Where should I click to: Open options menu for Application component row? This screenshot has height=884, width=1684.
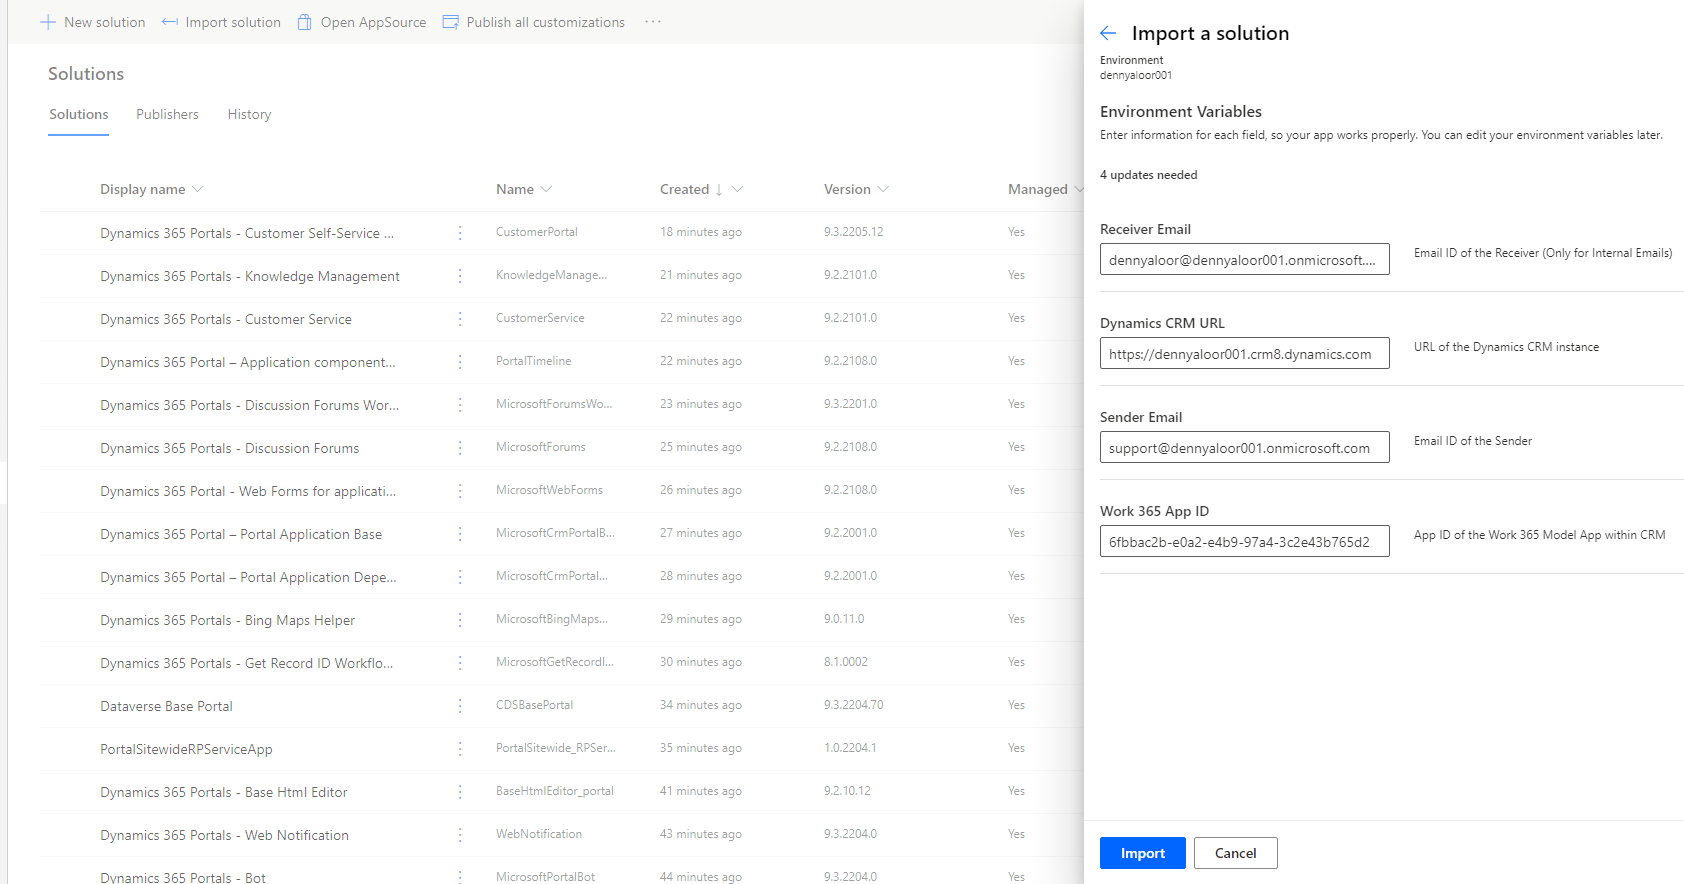[460, 362]
